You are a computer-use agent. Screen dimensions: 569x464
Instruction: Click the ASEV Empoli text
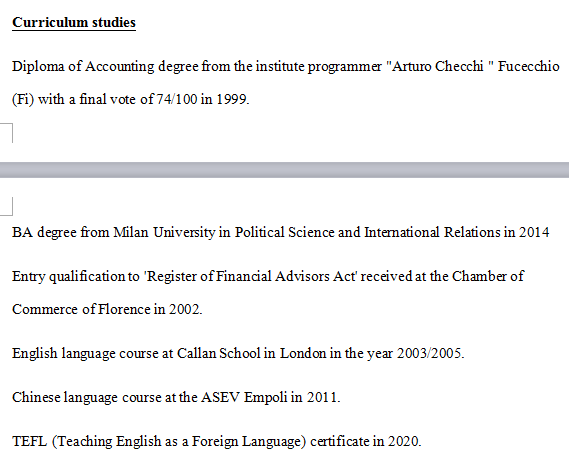pos(244,397)
